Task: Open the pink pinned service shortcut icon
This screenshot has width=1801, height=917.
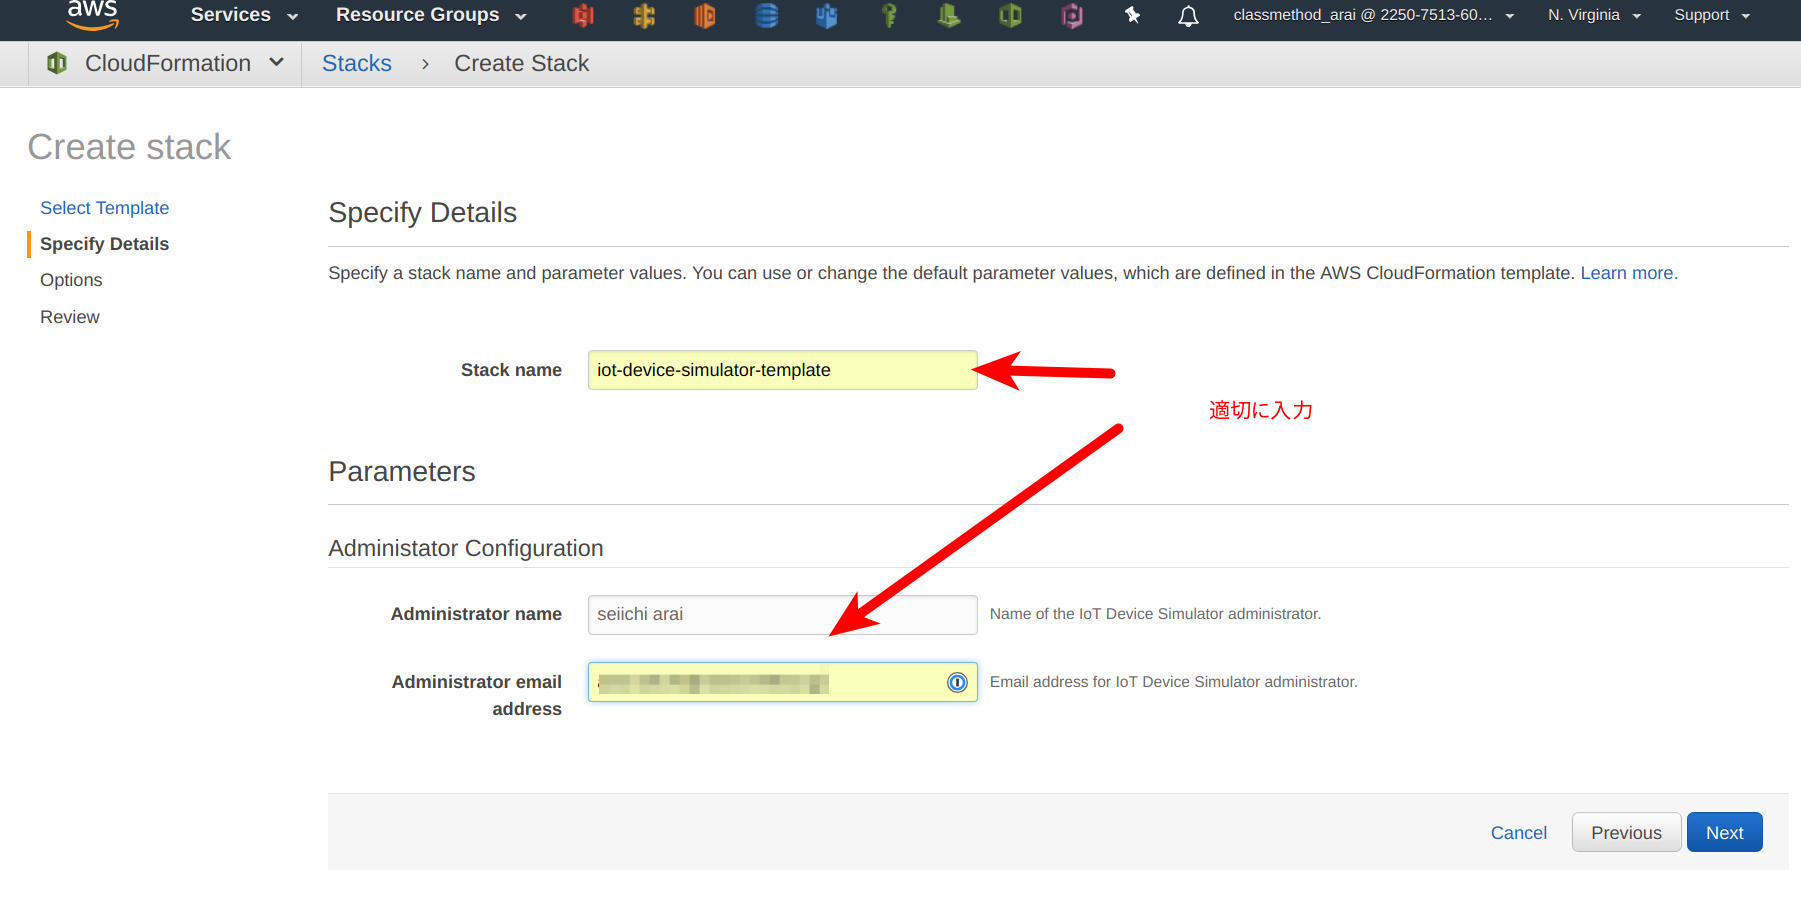Action: 1071,15
